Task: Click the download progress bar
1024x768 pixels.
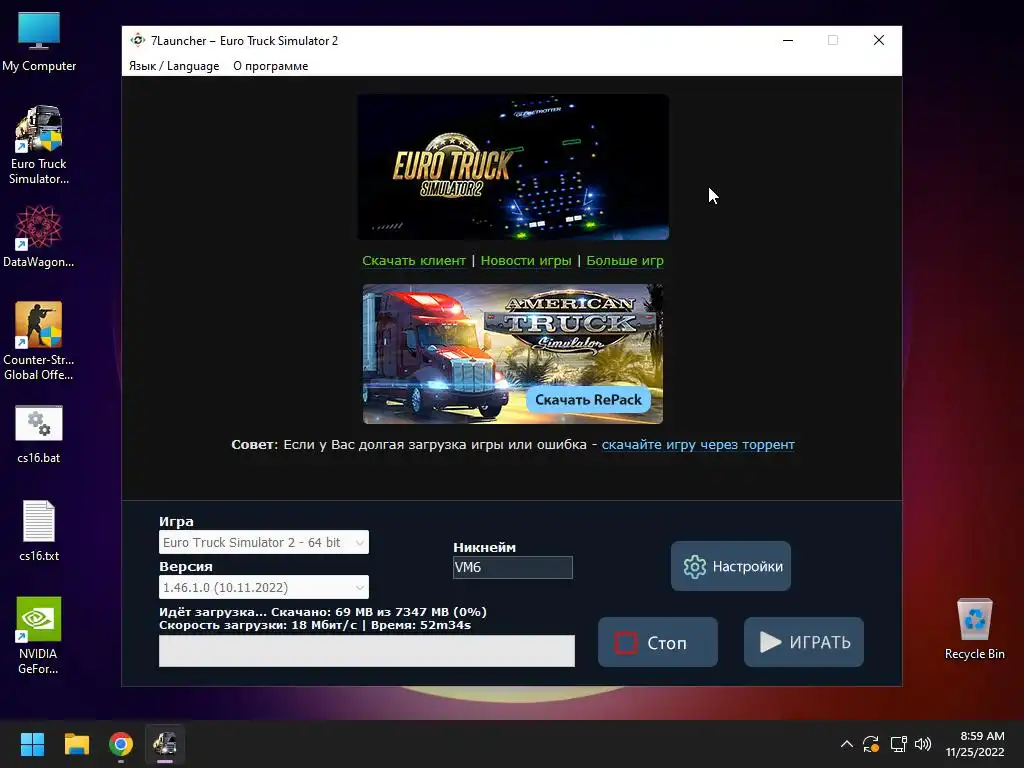Action: (367, 651)
